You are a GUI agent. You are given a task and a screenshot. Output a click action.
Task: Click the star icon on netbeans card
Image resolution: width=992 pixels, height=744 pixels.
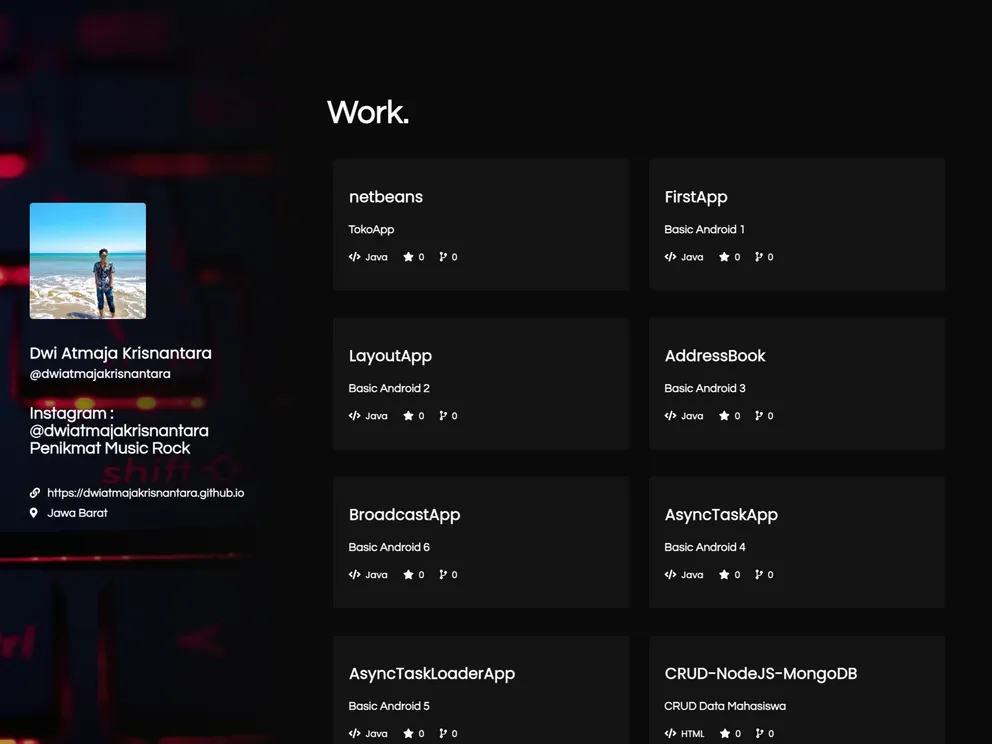408,257
